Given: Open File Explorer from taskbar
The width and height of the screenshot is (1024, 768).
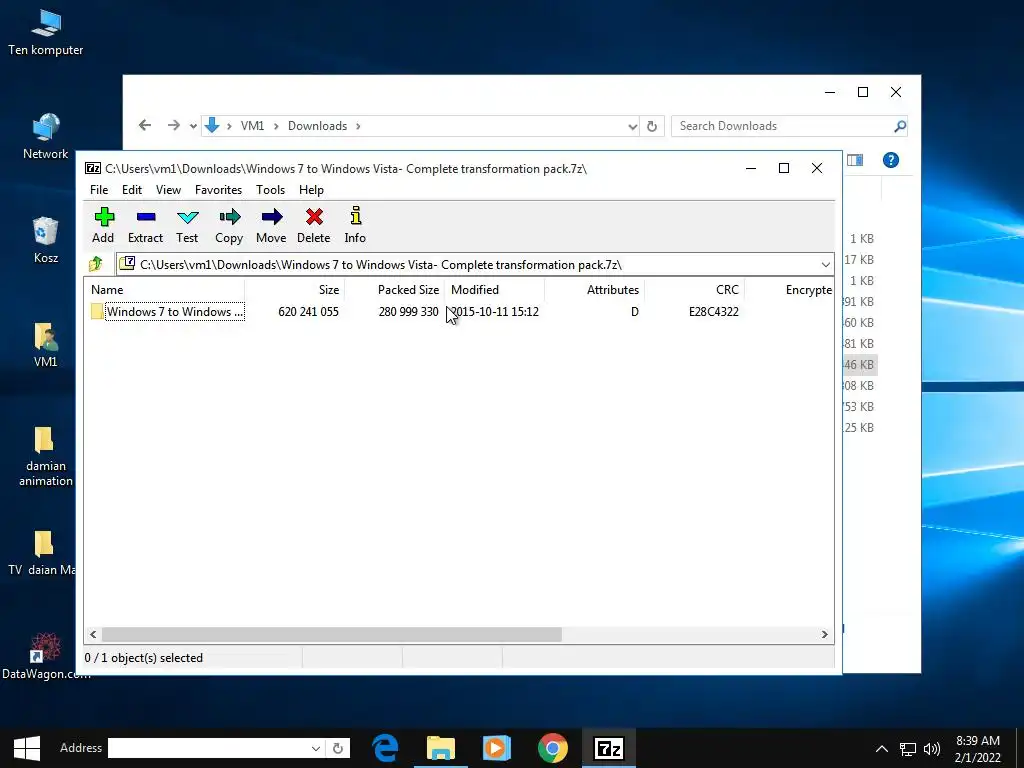Looking at the screenshot, I should (x=441, y=748).
